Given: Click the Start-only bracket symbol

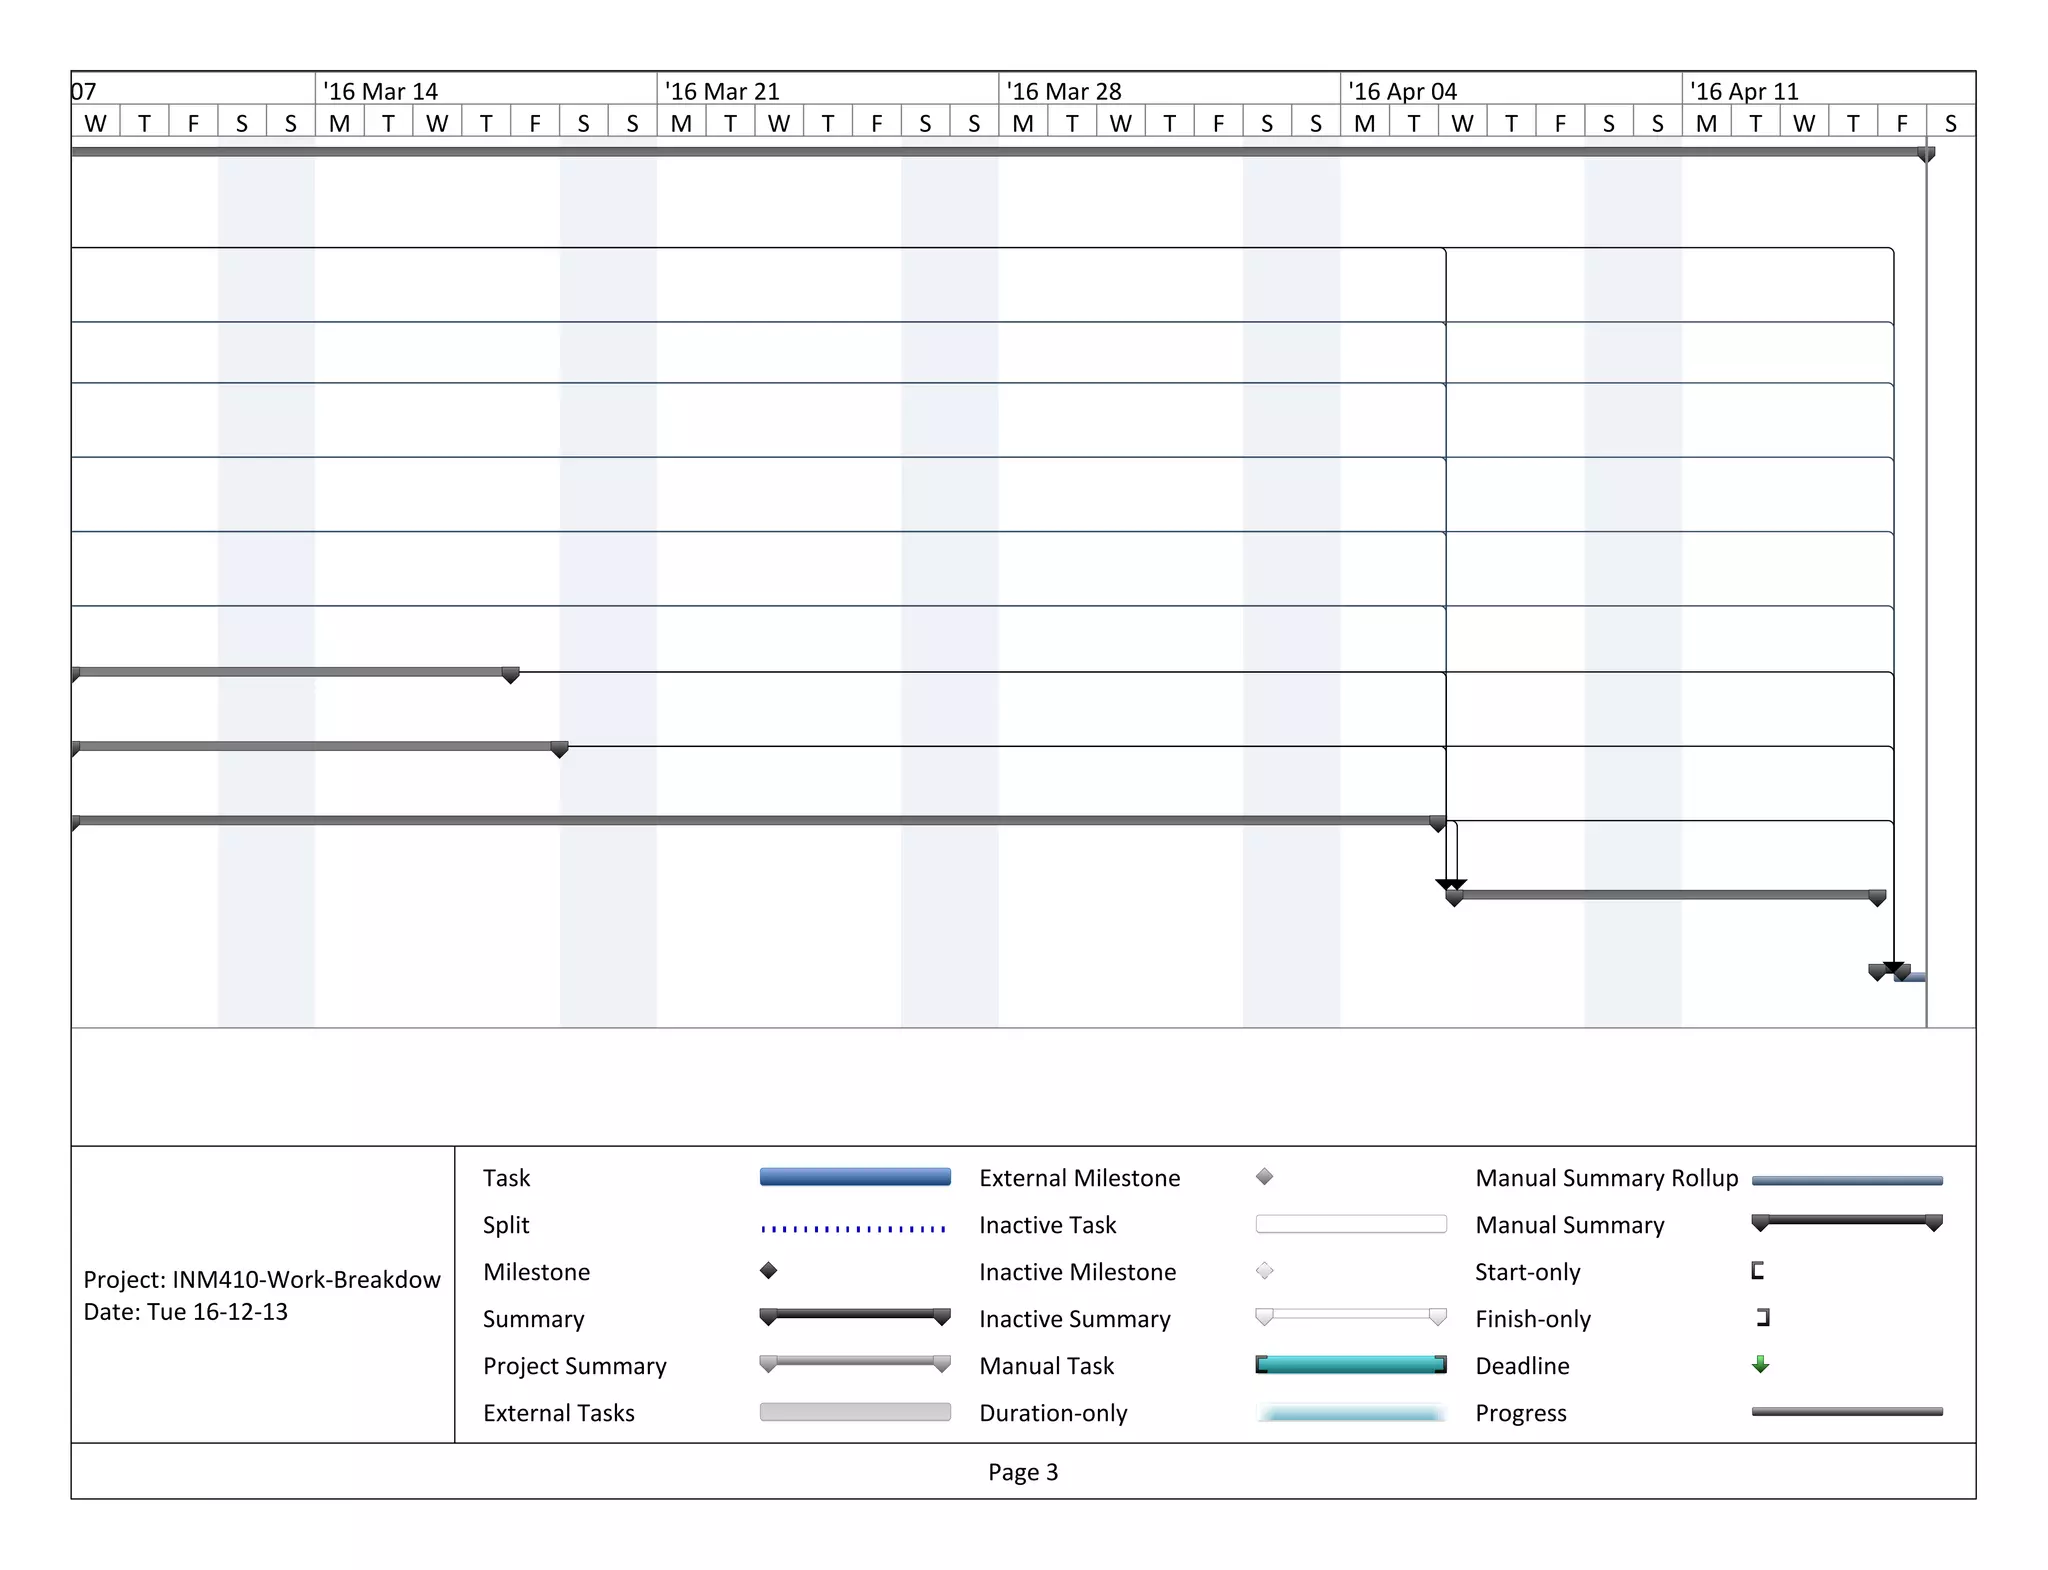Looking at the screenshot, I should click(x=1758, y=1271).
